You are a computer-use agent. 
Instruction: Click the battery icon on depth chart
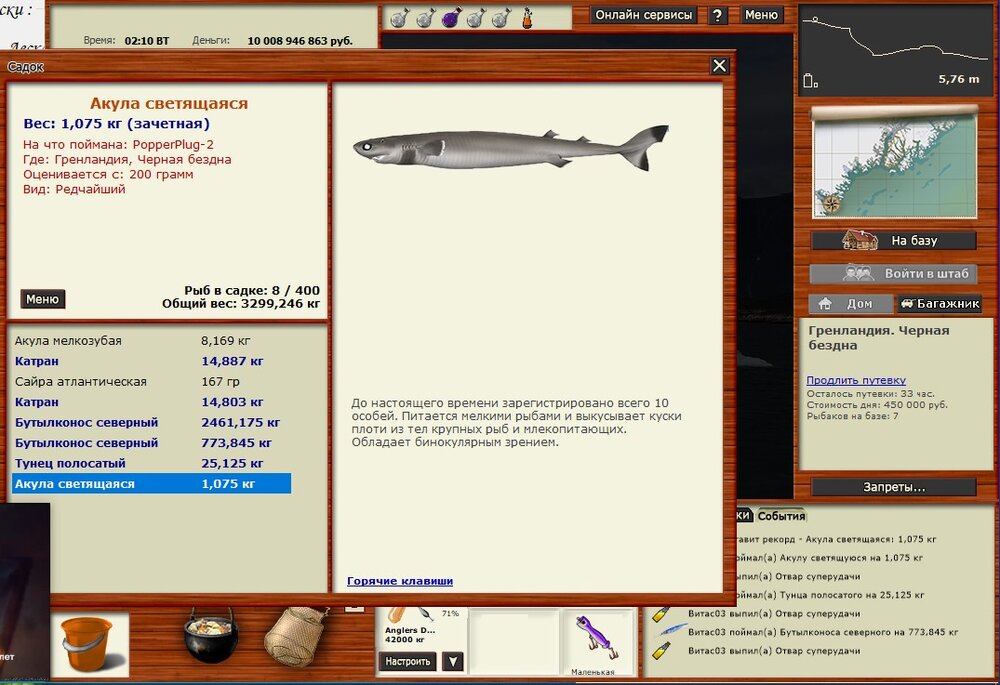tap(810, 81)
